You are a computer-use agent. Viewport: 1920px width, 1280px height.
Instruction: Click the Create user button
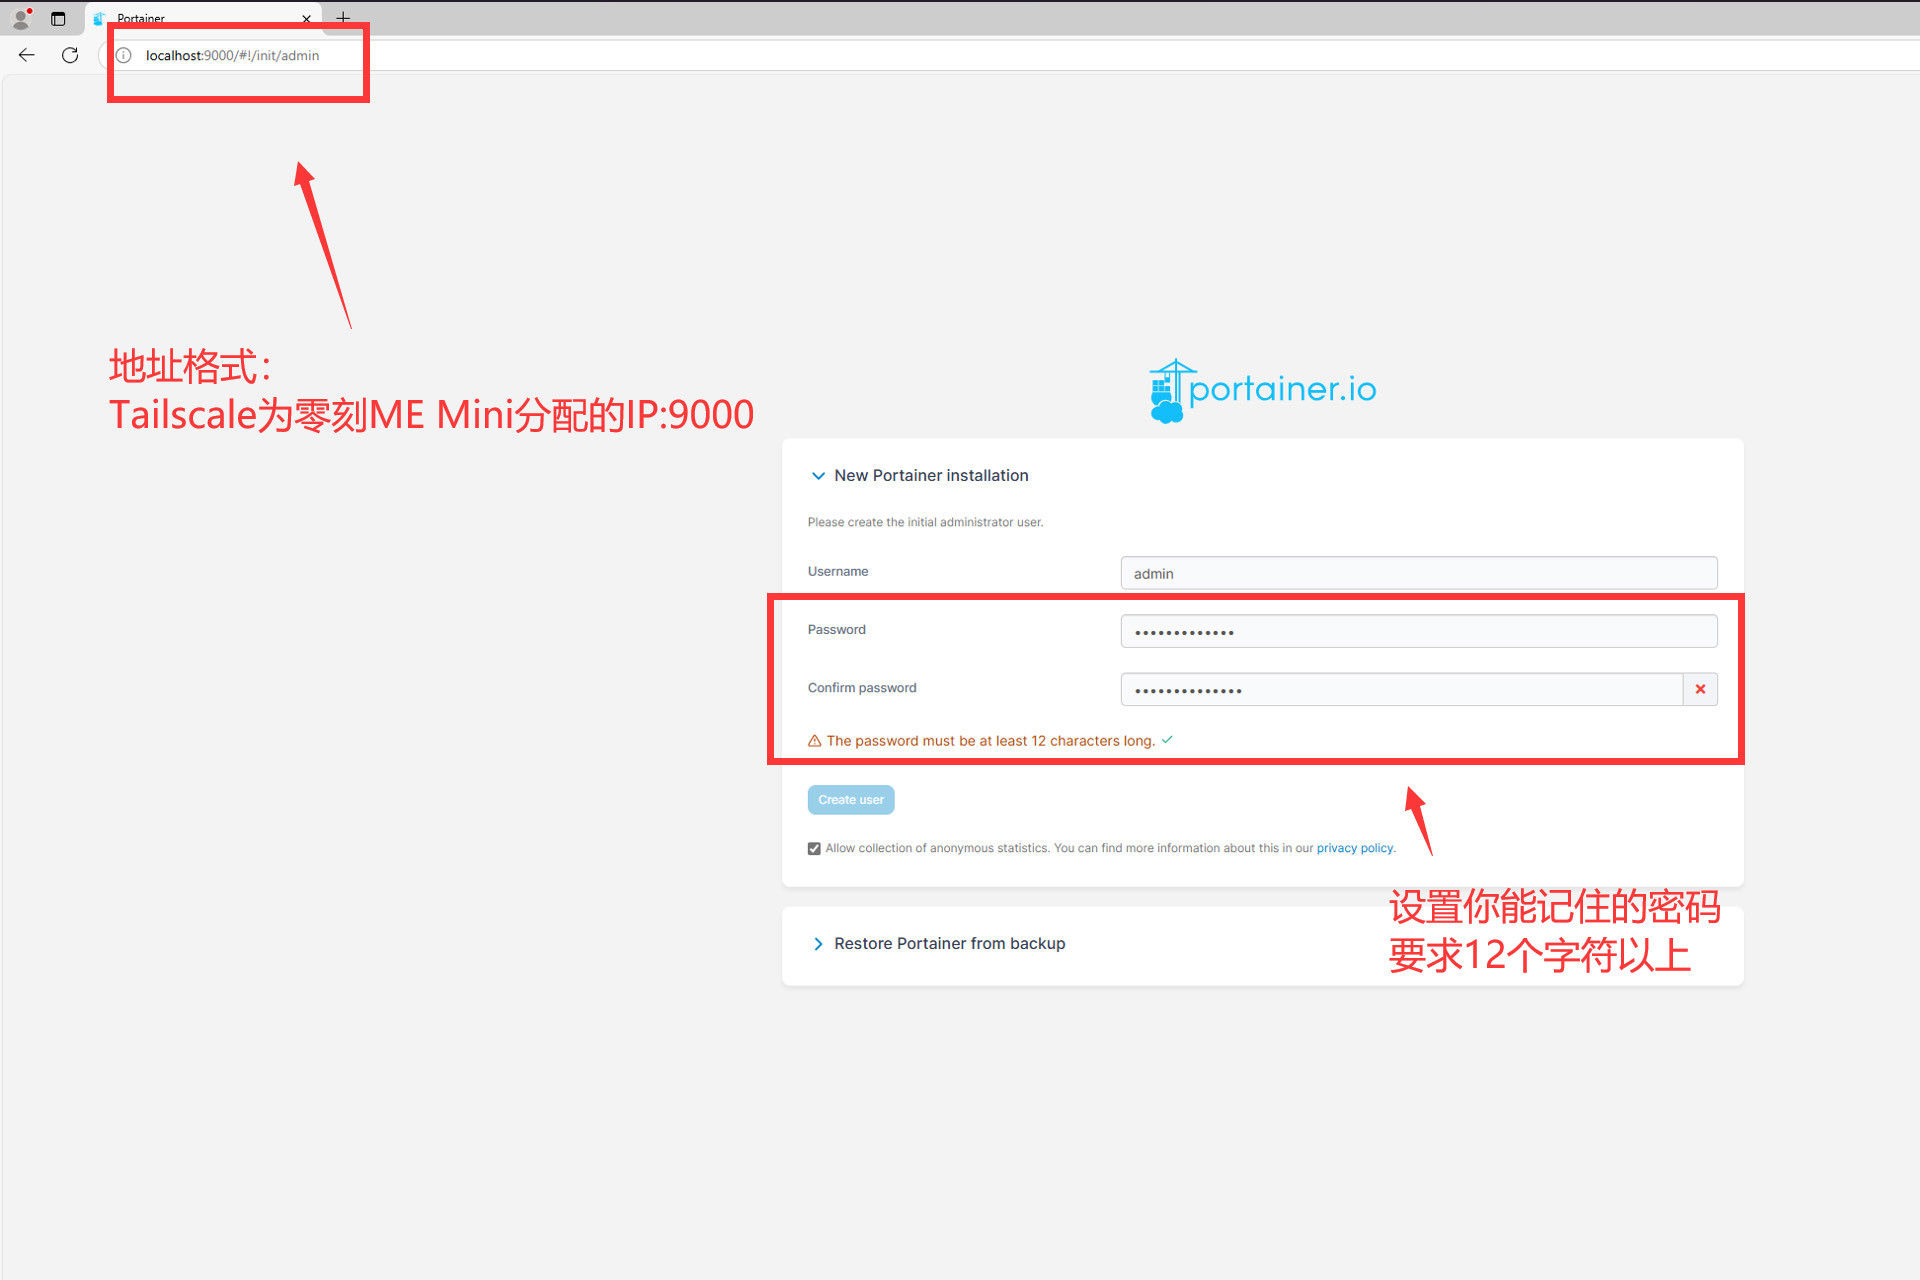[x=851, y=800]
